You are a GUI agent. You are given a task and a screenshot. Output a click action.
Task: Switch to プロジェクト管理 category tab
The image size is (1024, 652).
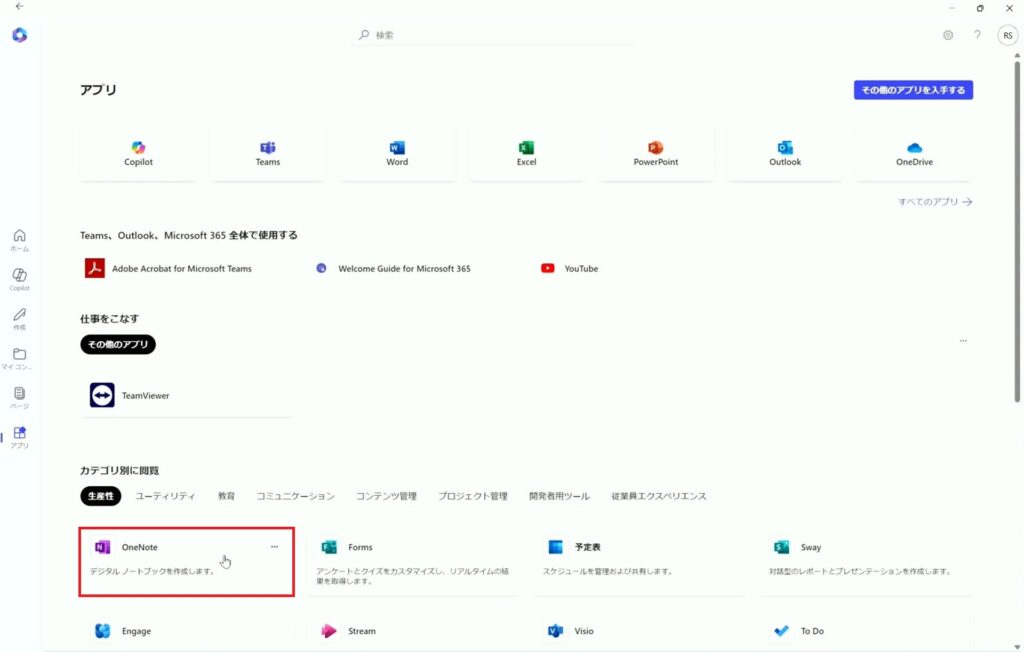[x=473, y=496]
